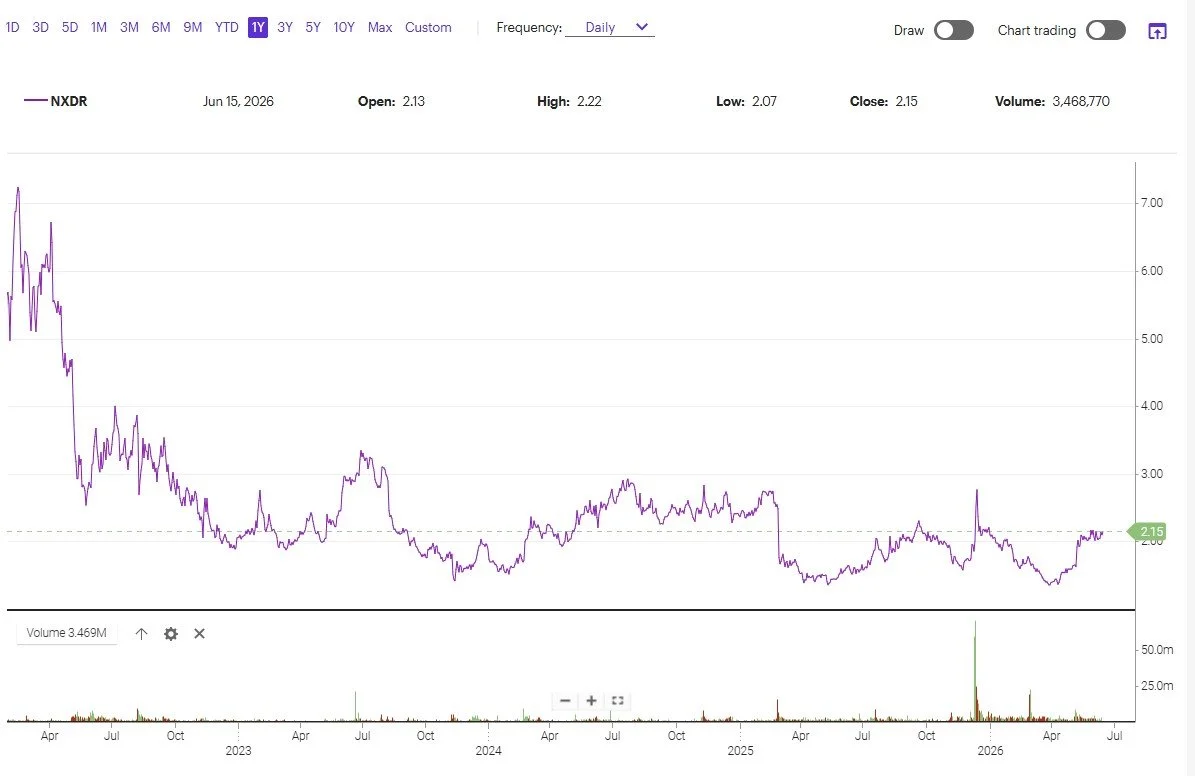Move volume indicator up arrow
The width and height of the screenshot is (1195, 776).
(x=141, y=633)
